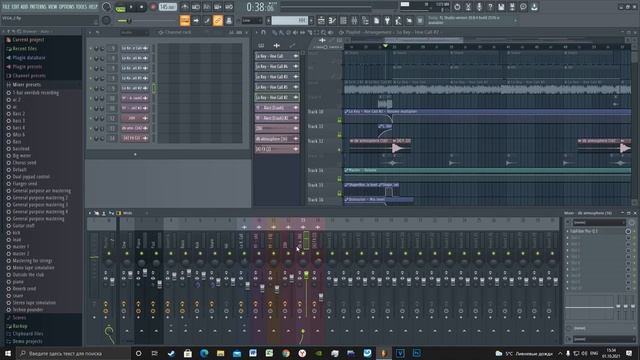Open the EDIT menu
This screenshot has height=360, width=640.
click(x=16, y=7)
